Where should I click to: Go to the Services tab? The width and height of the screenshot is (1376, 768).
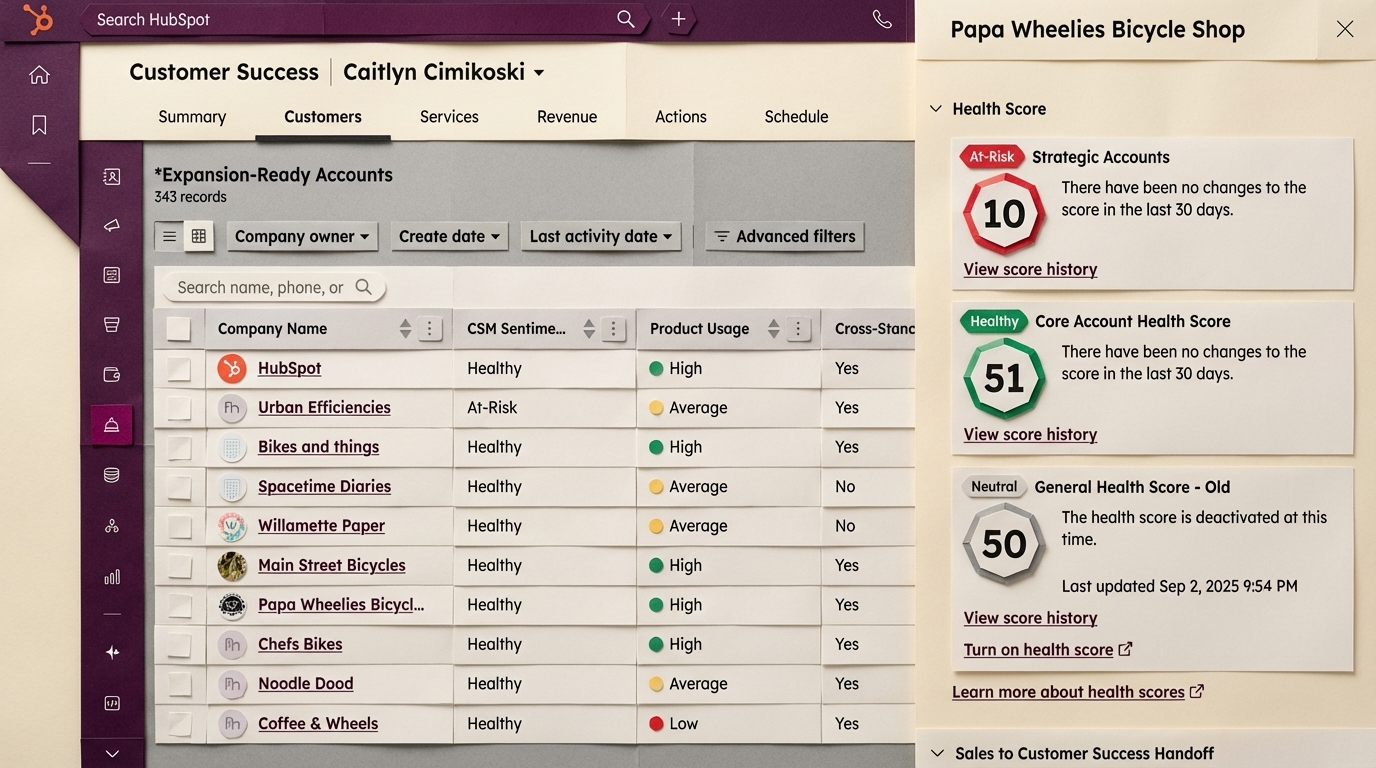(x=449, y=117)
